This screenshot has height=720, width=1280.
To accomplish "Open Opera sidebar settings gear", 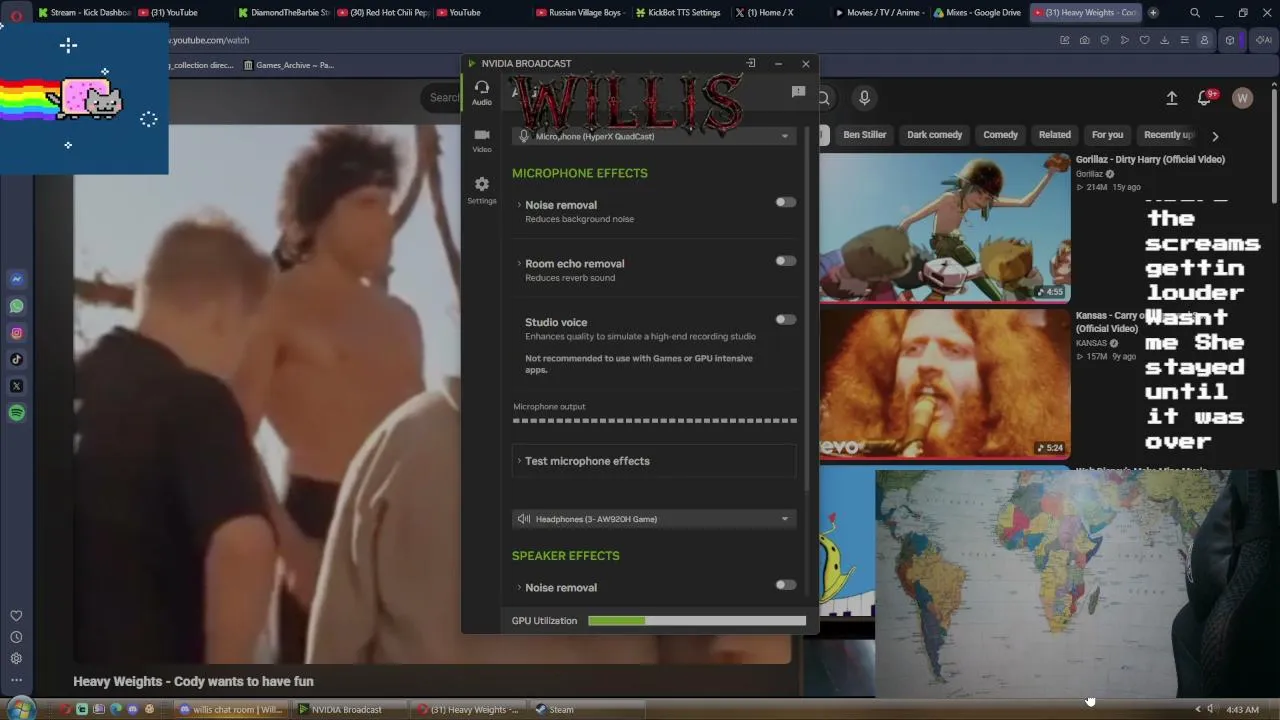I will [x=16, y=658].
